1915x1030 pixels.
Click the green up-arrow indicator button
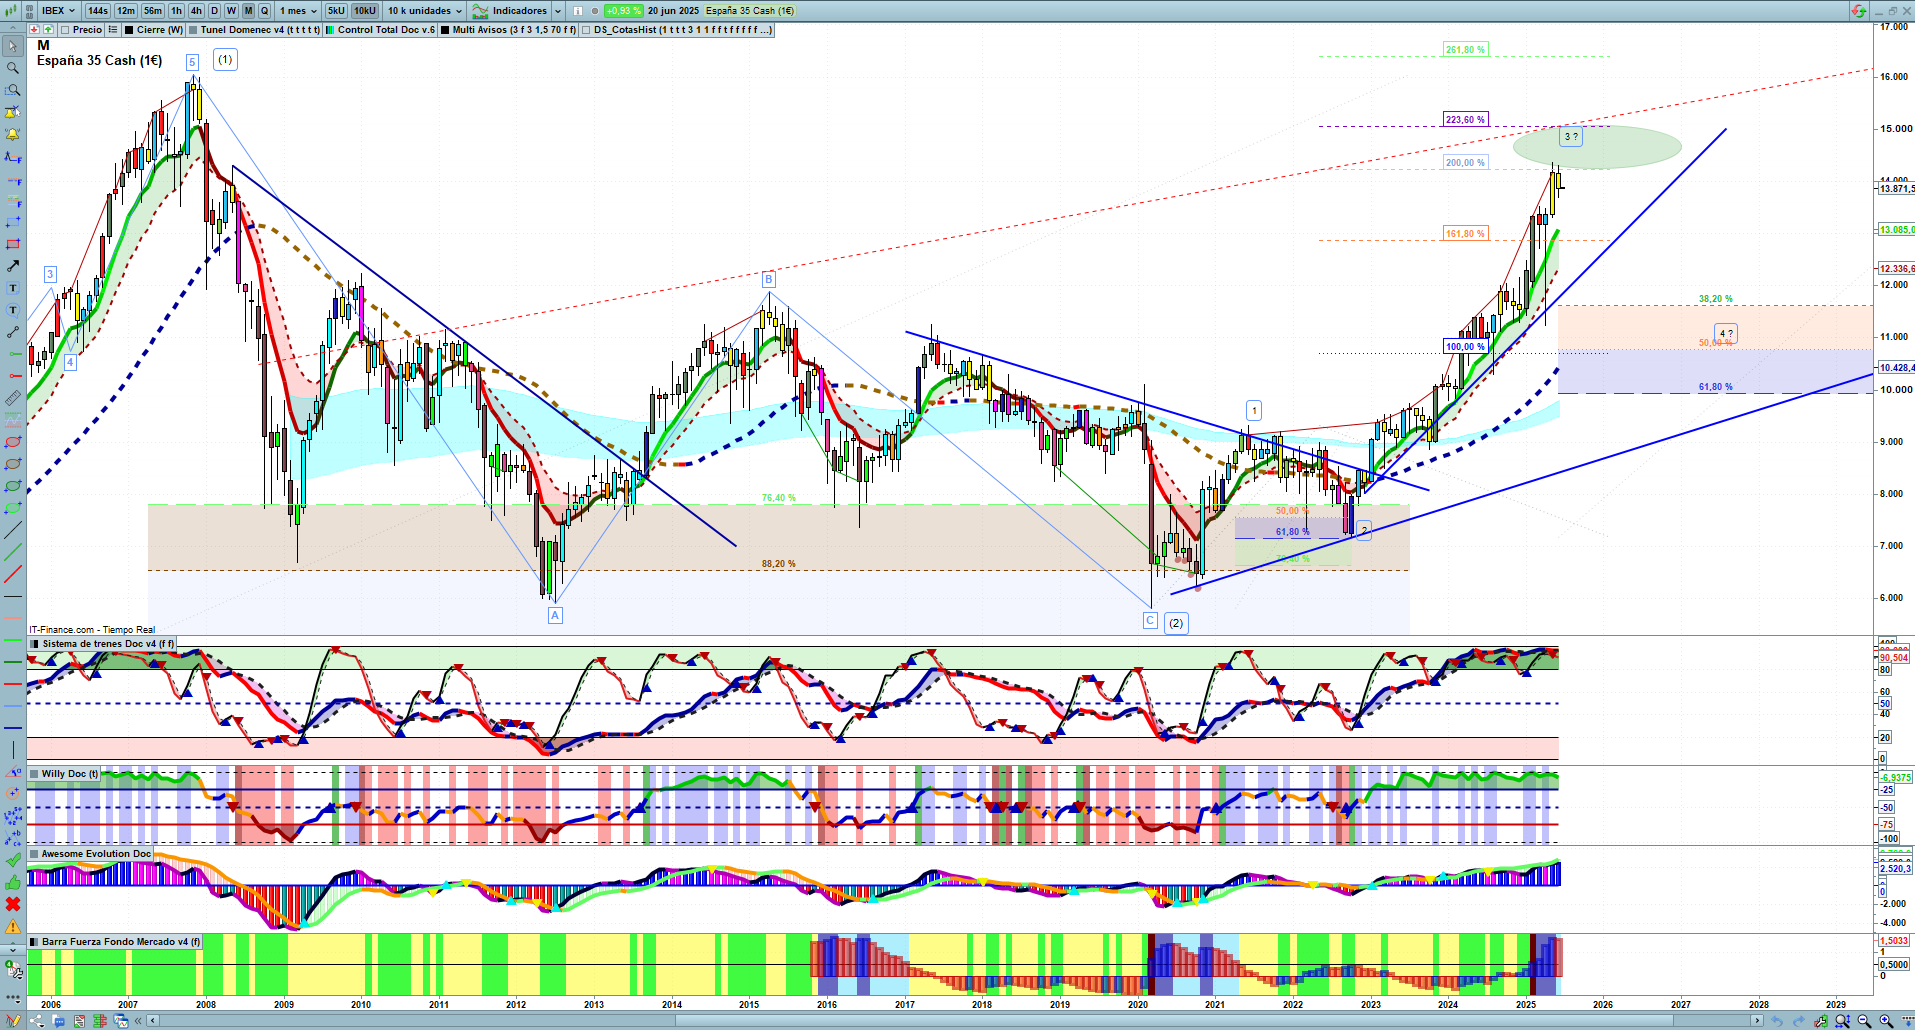click(x=48, y=30)
